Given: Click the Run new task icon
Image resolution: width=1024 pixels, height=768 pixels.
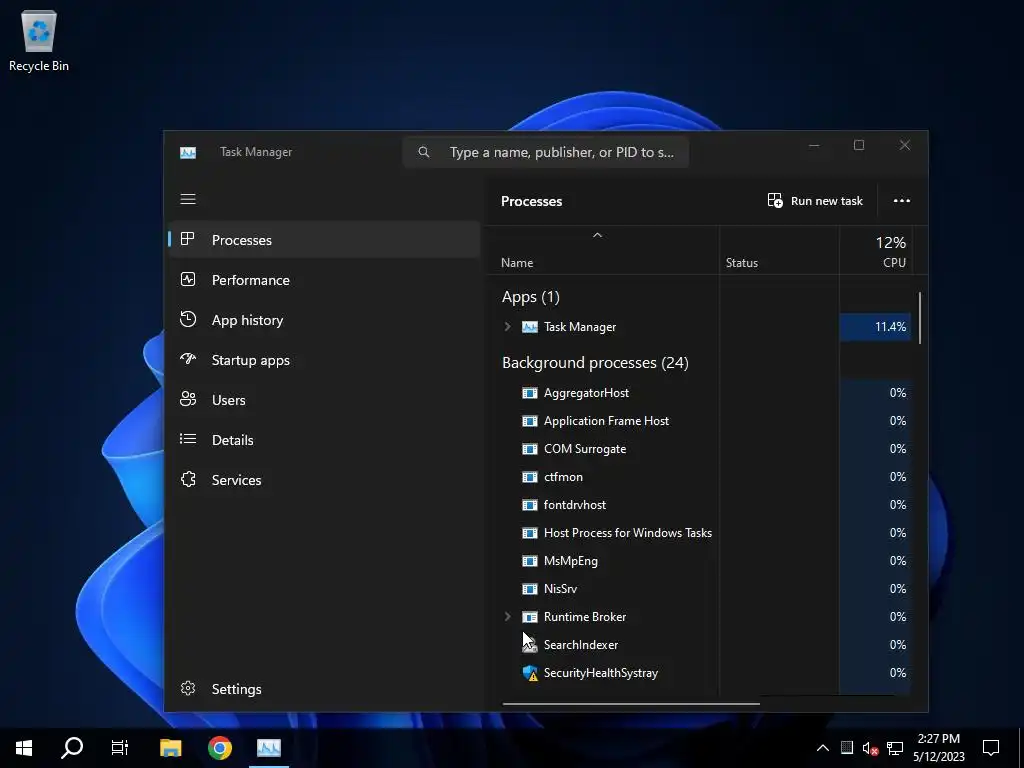Looking at the screenshot, I should coord(775,200).
